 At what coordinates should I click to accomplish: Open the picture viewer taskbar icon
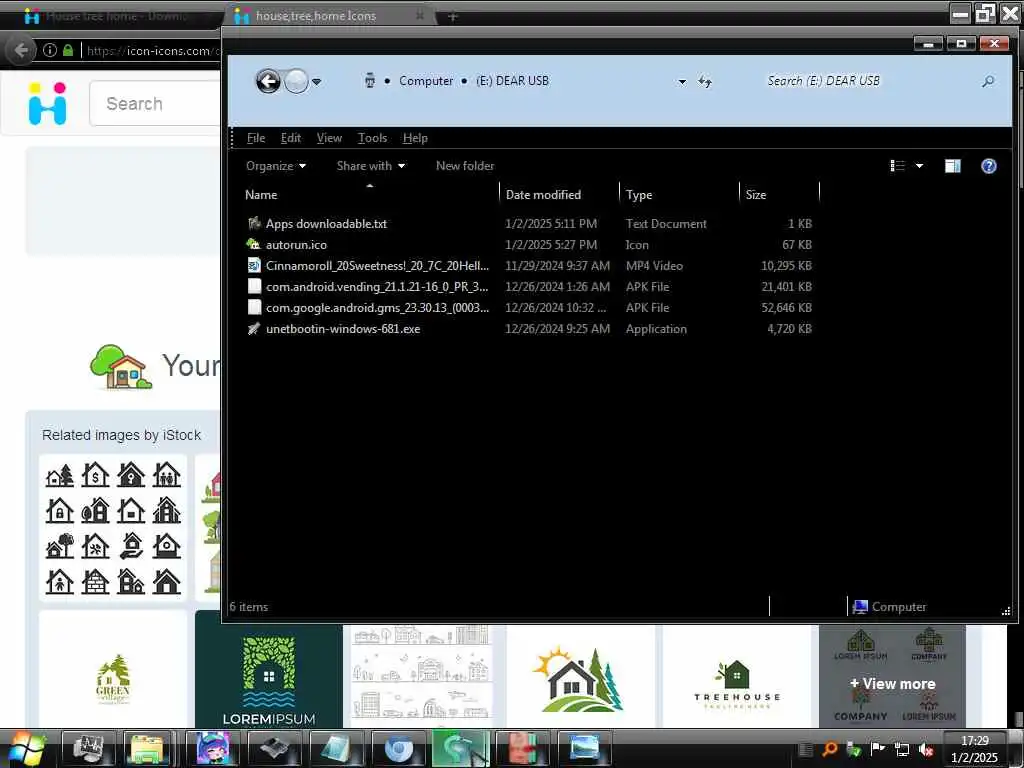coord(584,748)
